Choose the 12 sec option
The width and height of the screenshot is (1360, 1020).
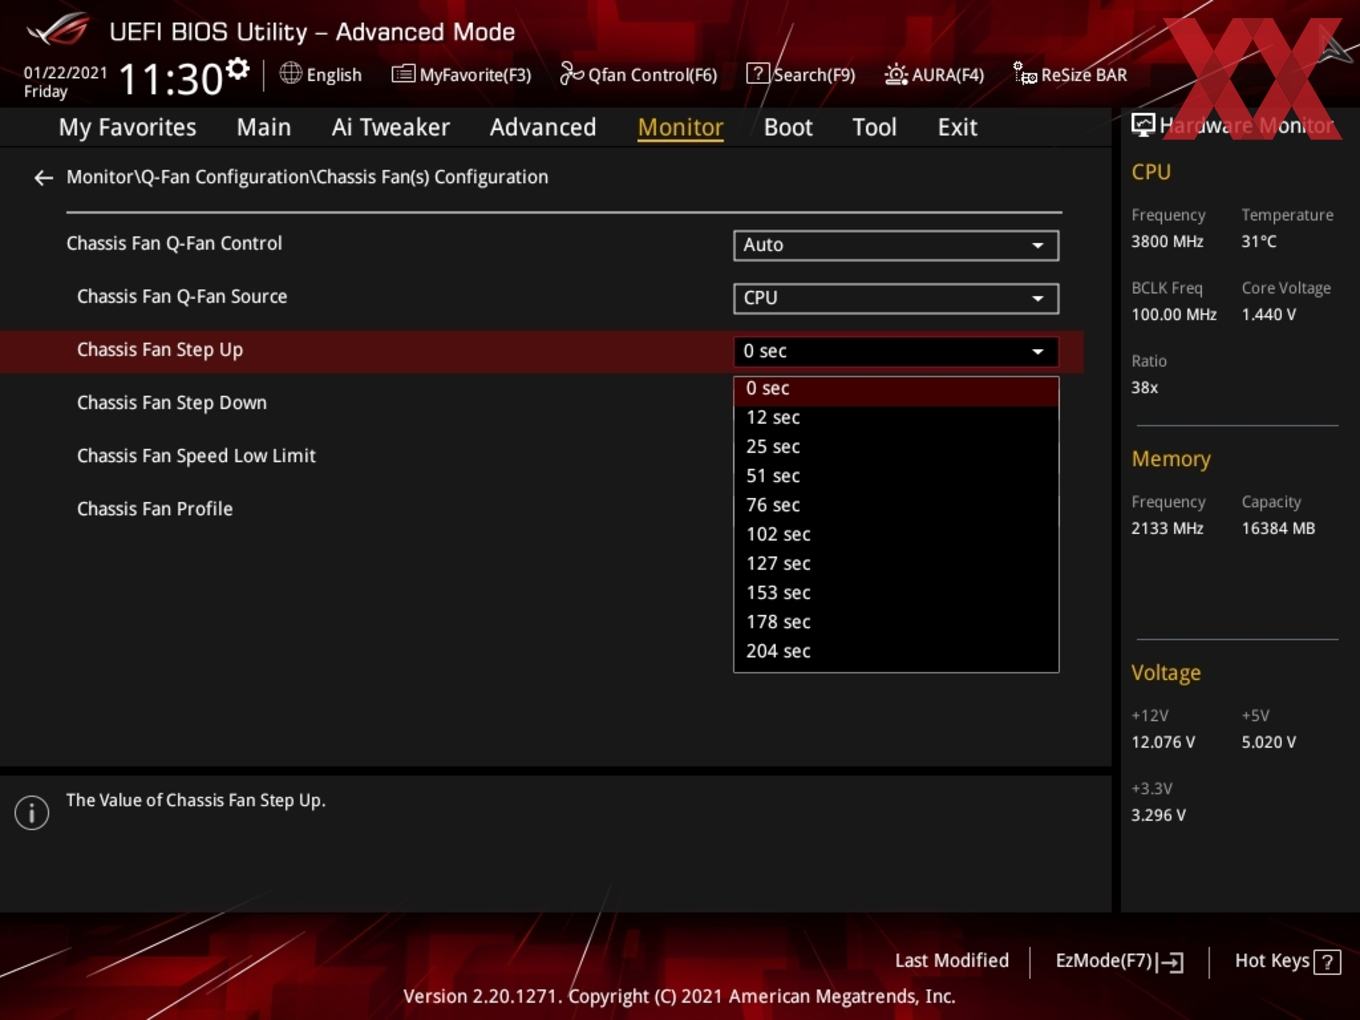click(896, 418)
